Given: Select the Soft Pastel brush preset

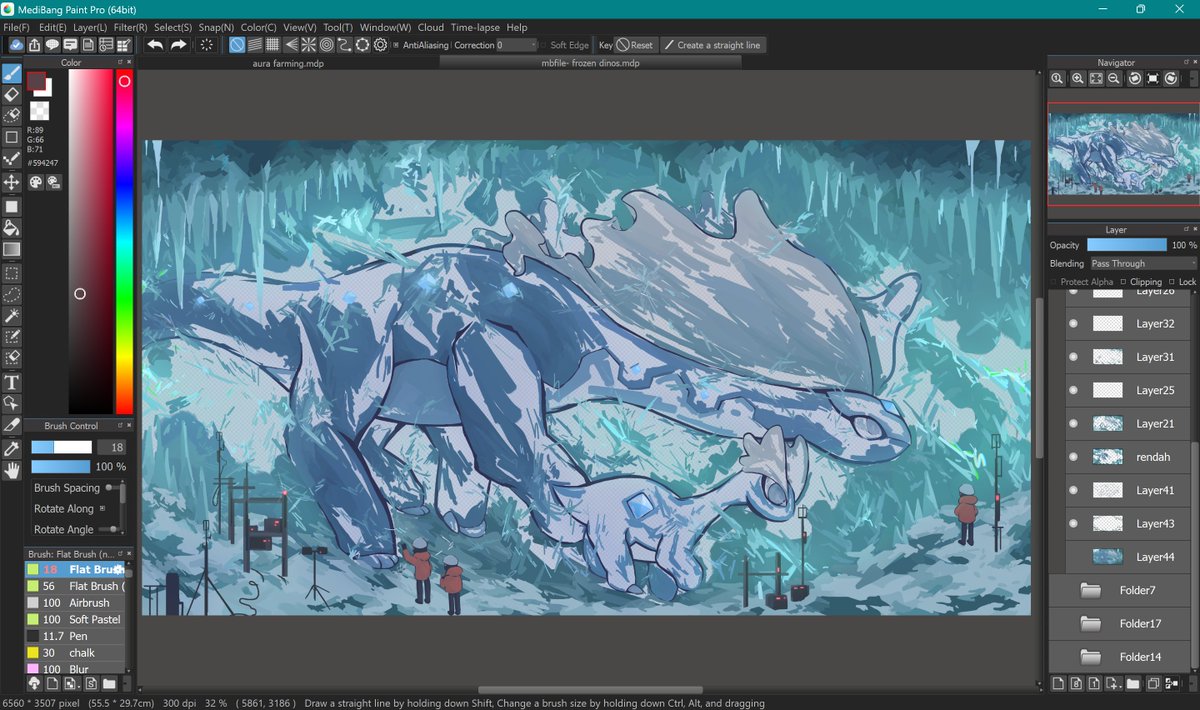Looking at the screenshot, I should pos(76,620).
